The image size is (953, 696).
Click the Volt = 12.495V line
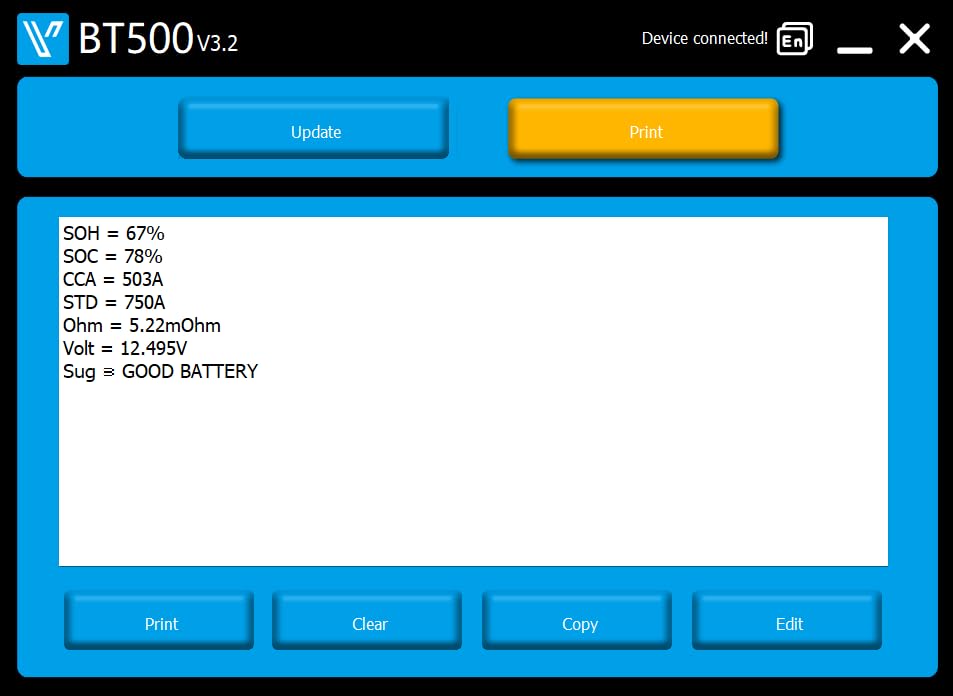pyautogui.click(x=125, y=349)
